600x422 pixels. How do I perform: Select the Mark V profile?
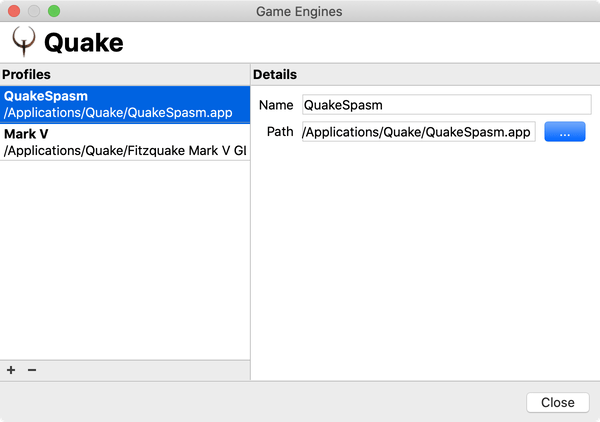pos(125,142)
